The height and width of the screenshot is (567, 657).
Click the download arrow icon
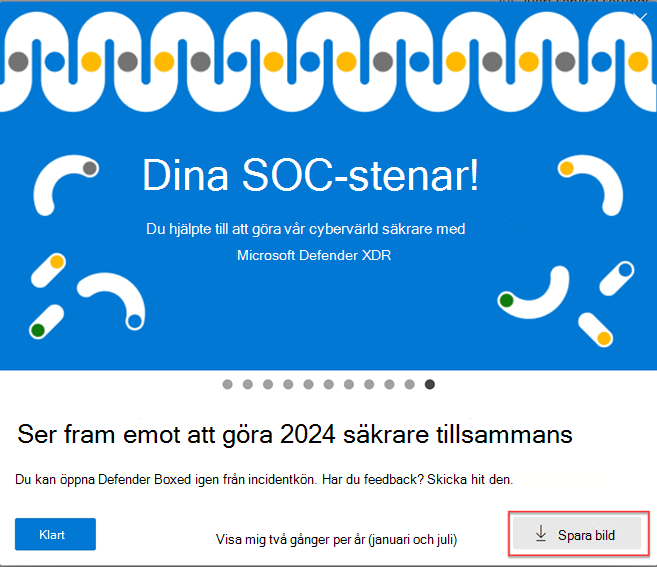[x=541, y=534]
